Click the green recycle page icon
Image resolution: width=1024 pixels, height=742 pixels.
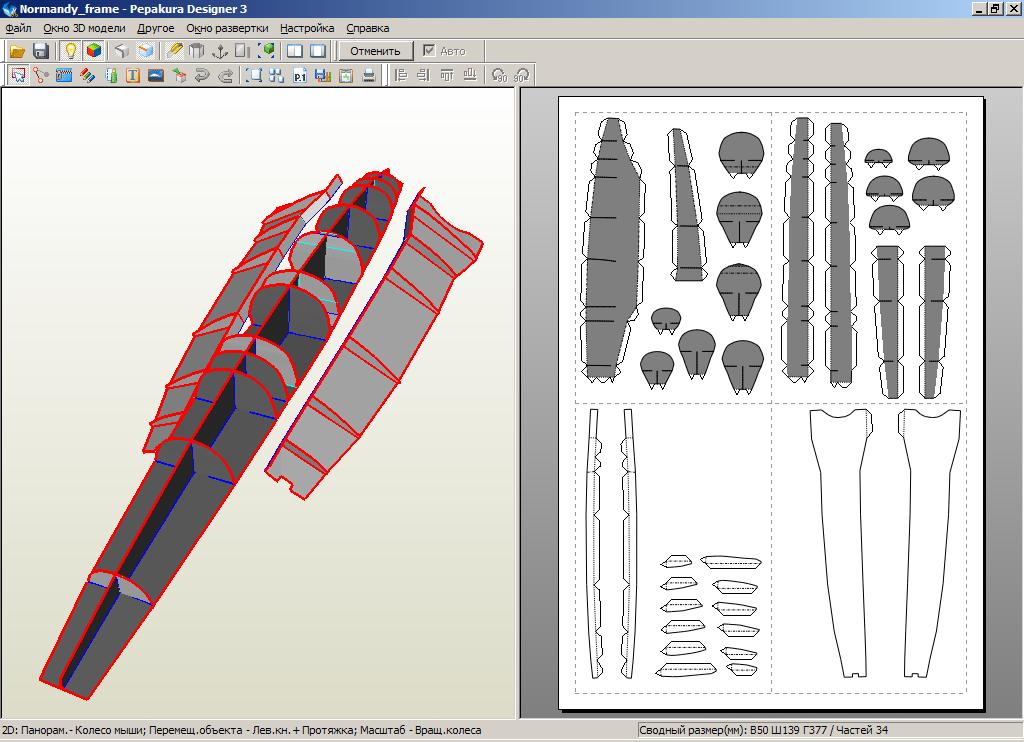[x=345, y=75]
